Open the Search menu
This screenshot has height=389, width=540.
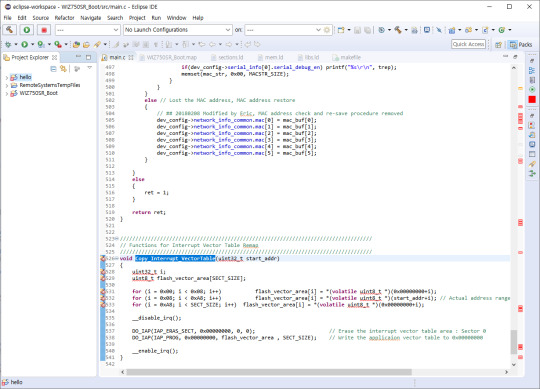(115, 18)
